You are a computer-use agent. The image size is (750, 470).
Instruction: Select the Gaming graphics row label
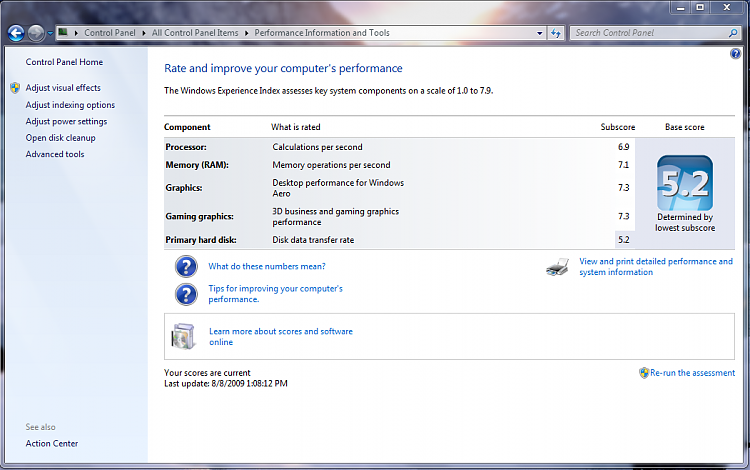click(199, 217)
